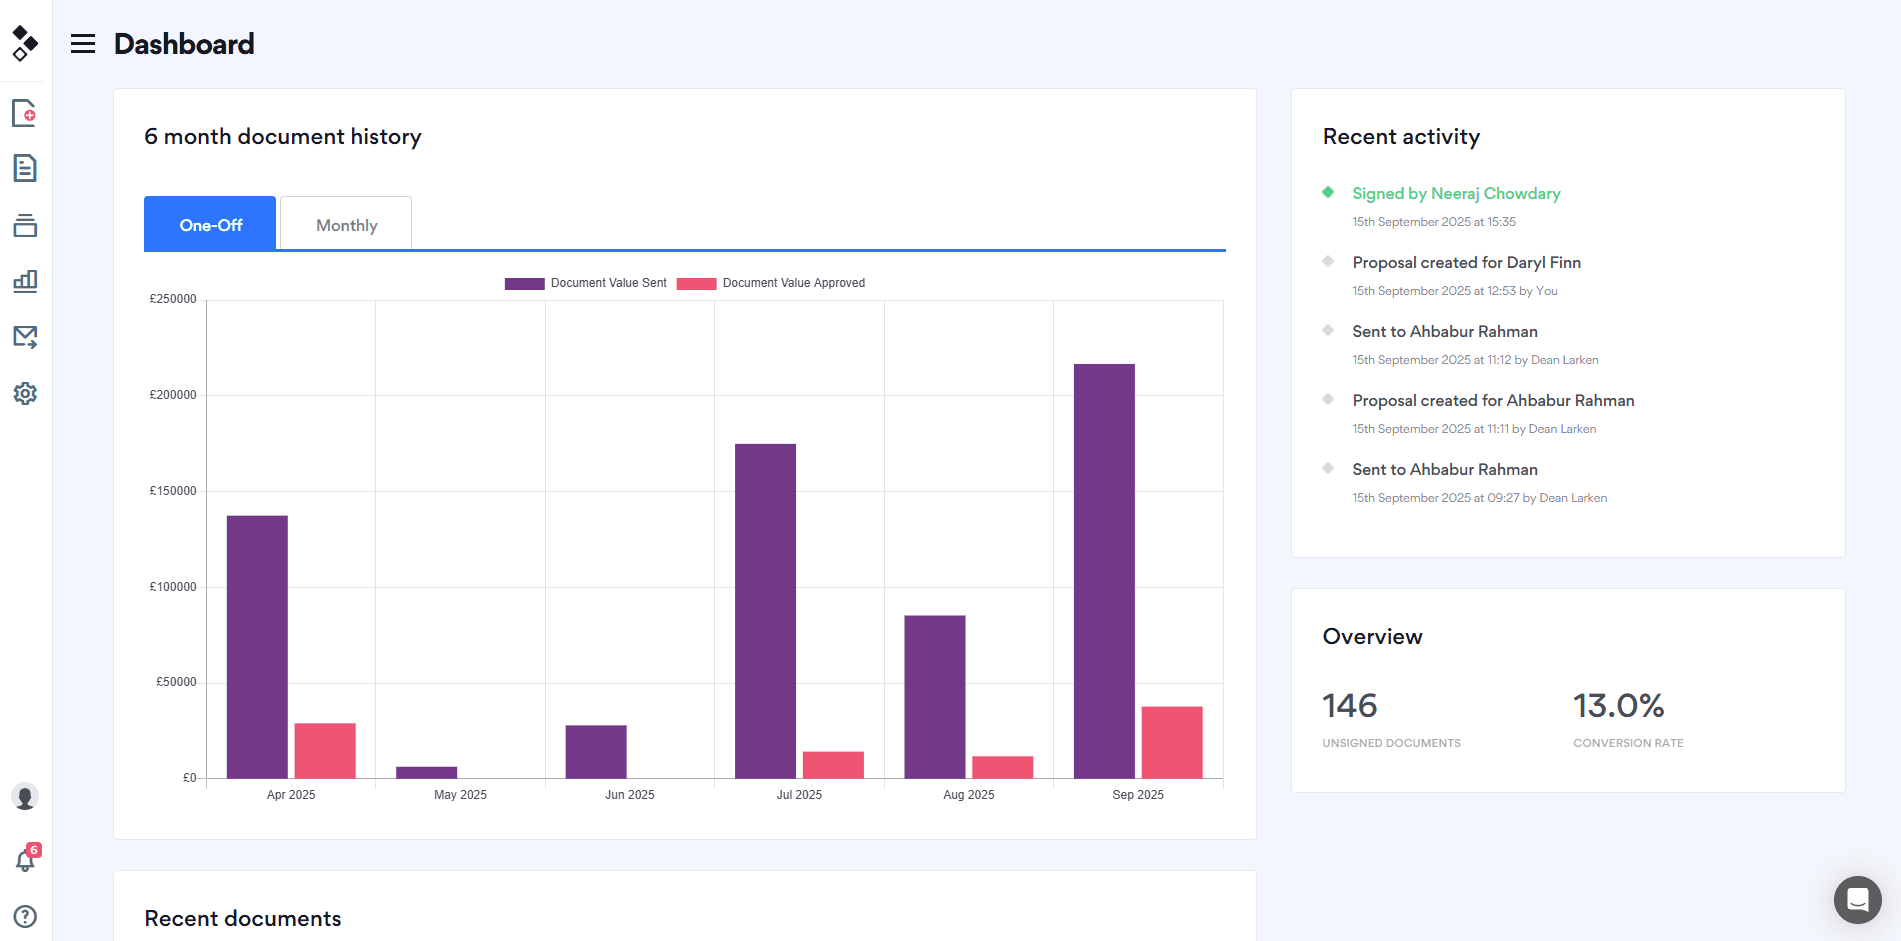Click the 146 unsigned documents figure

(x=1350, y=706)
